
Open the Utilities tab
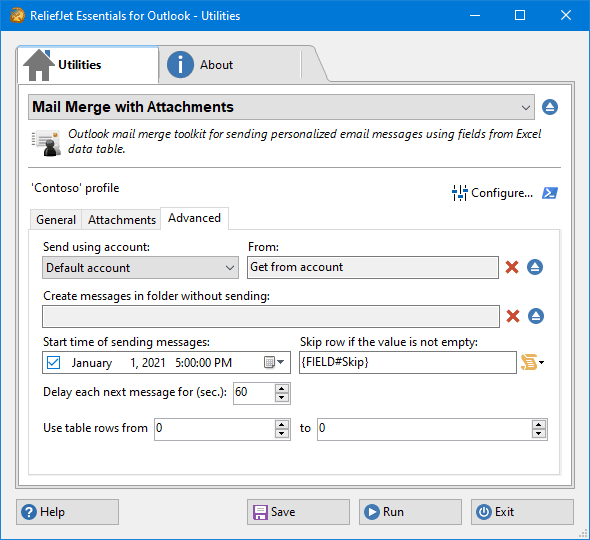(x=88, y=65)
